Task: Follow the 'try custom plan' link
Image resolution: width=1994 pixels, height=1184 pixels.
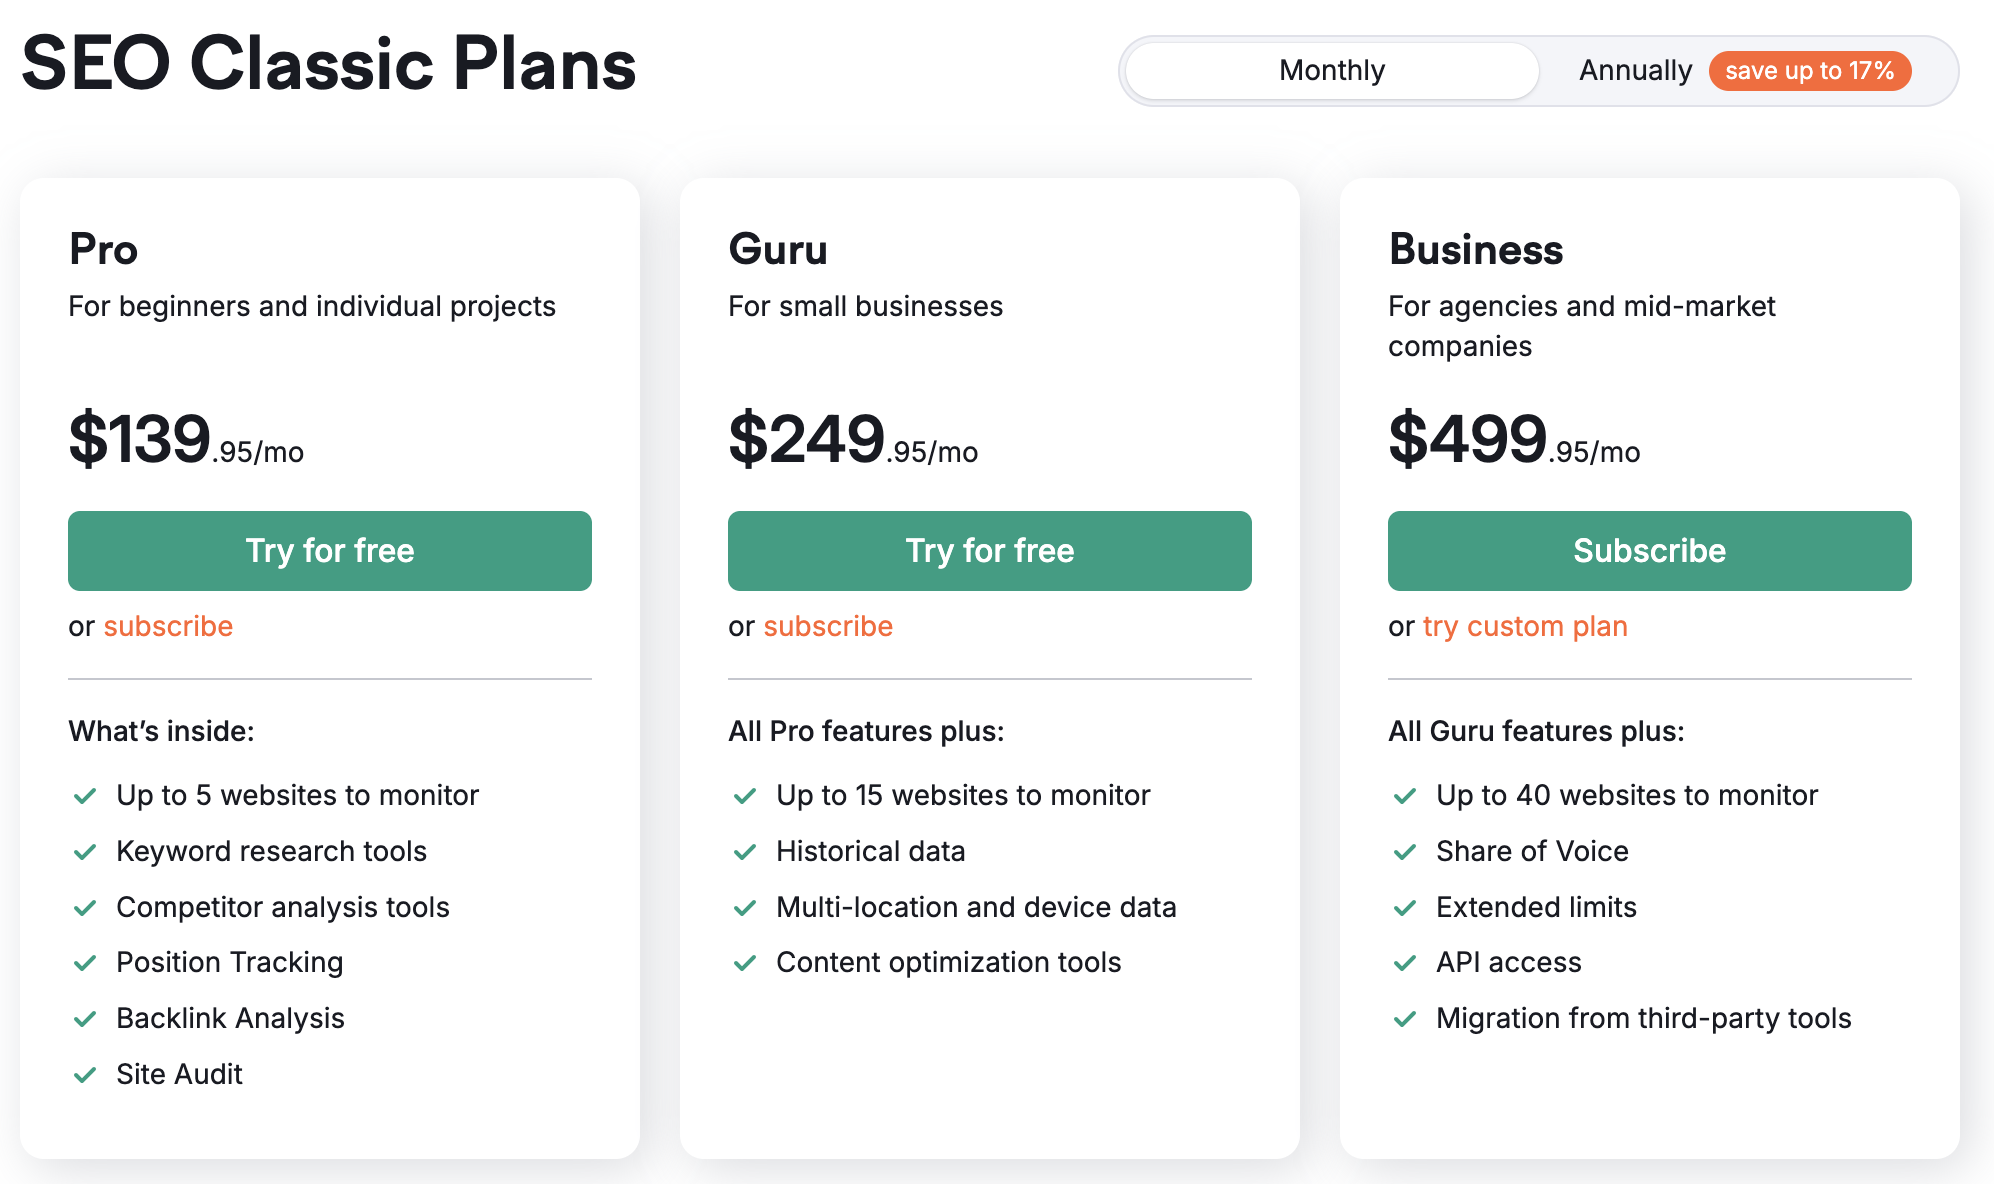Action: (1525, 627)
